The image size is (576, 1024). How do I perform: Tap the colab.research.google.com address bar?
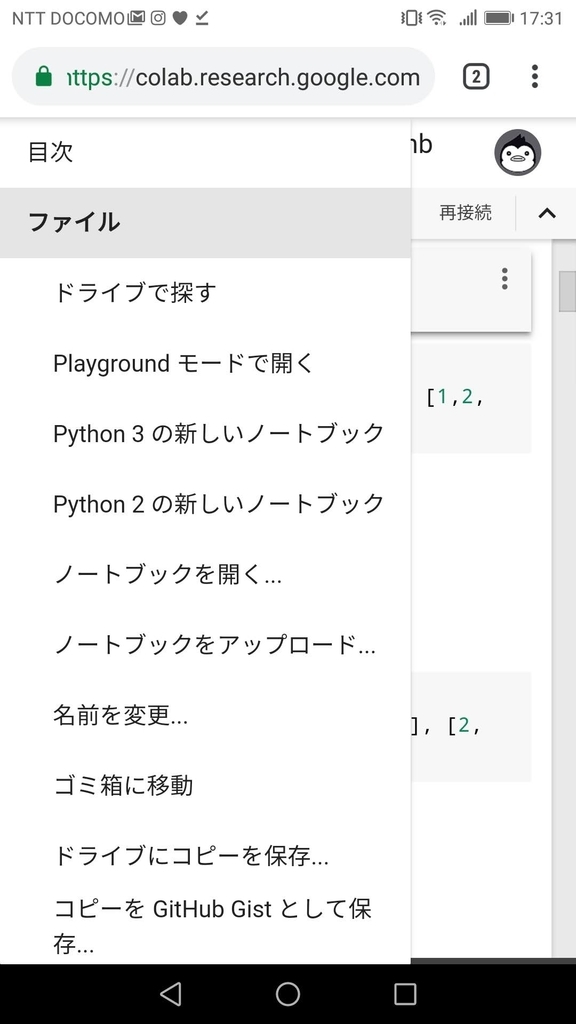pos(223,76)
